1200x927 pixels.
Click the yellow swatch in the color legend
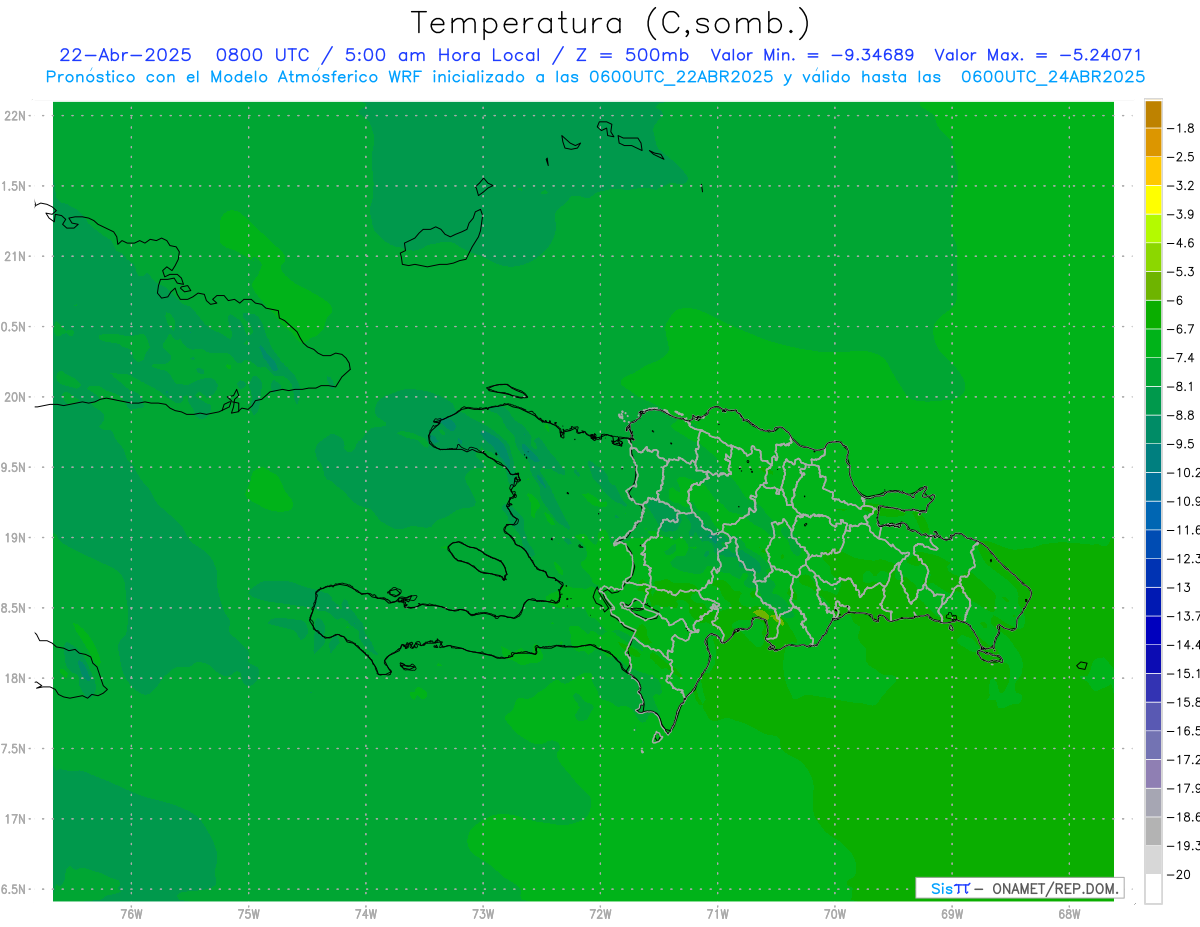click(1153, 200)
